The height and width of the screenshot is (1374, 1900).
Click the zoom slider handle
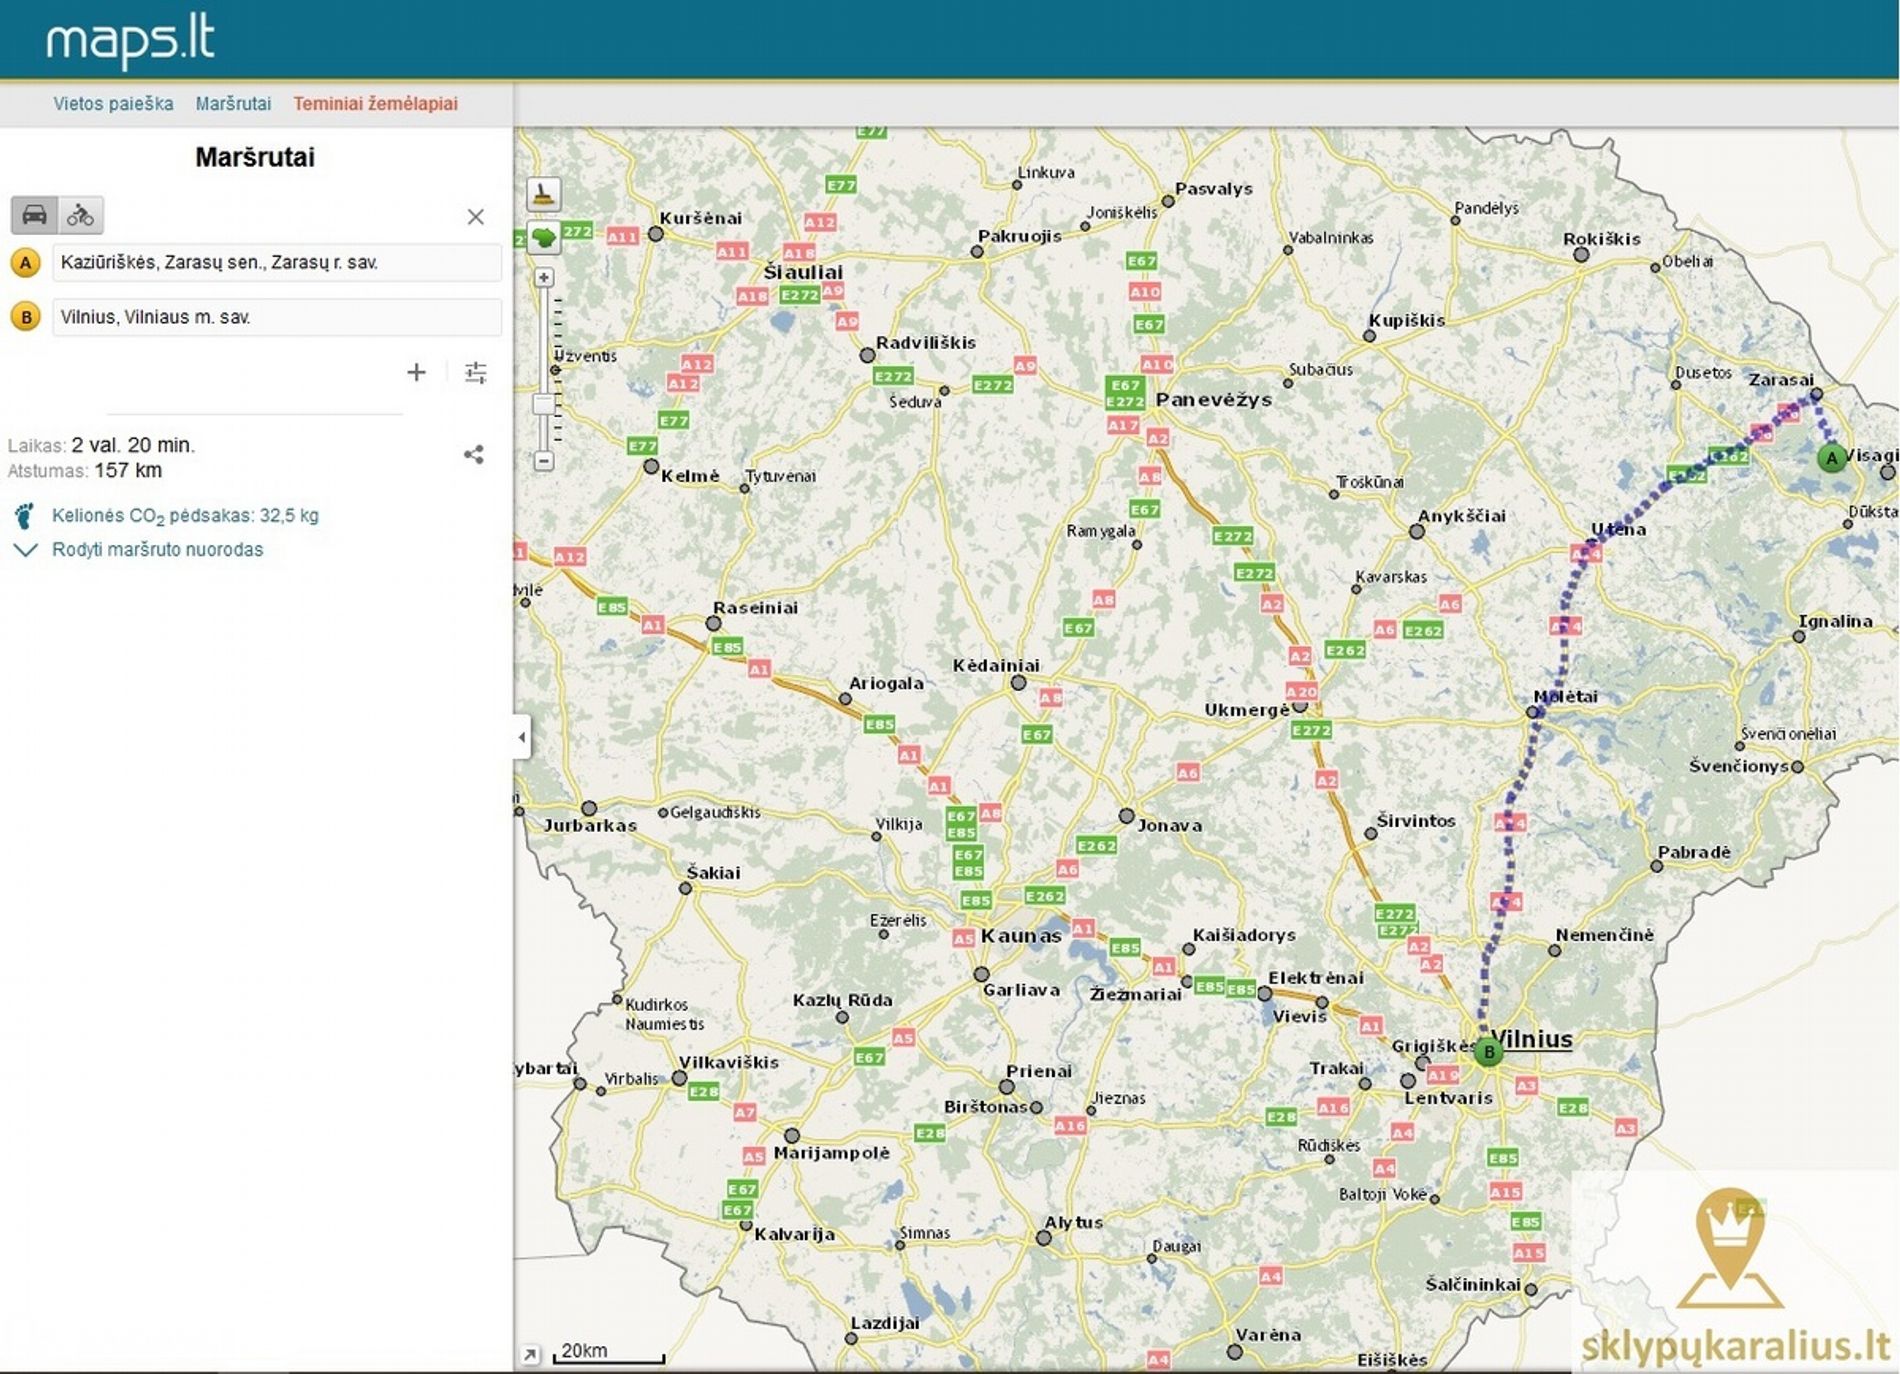click(543, 404)
